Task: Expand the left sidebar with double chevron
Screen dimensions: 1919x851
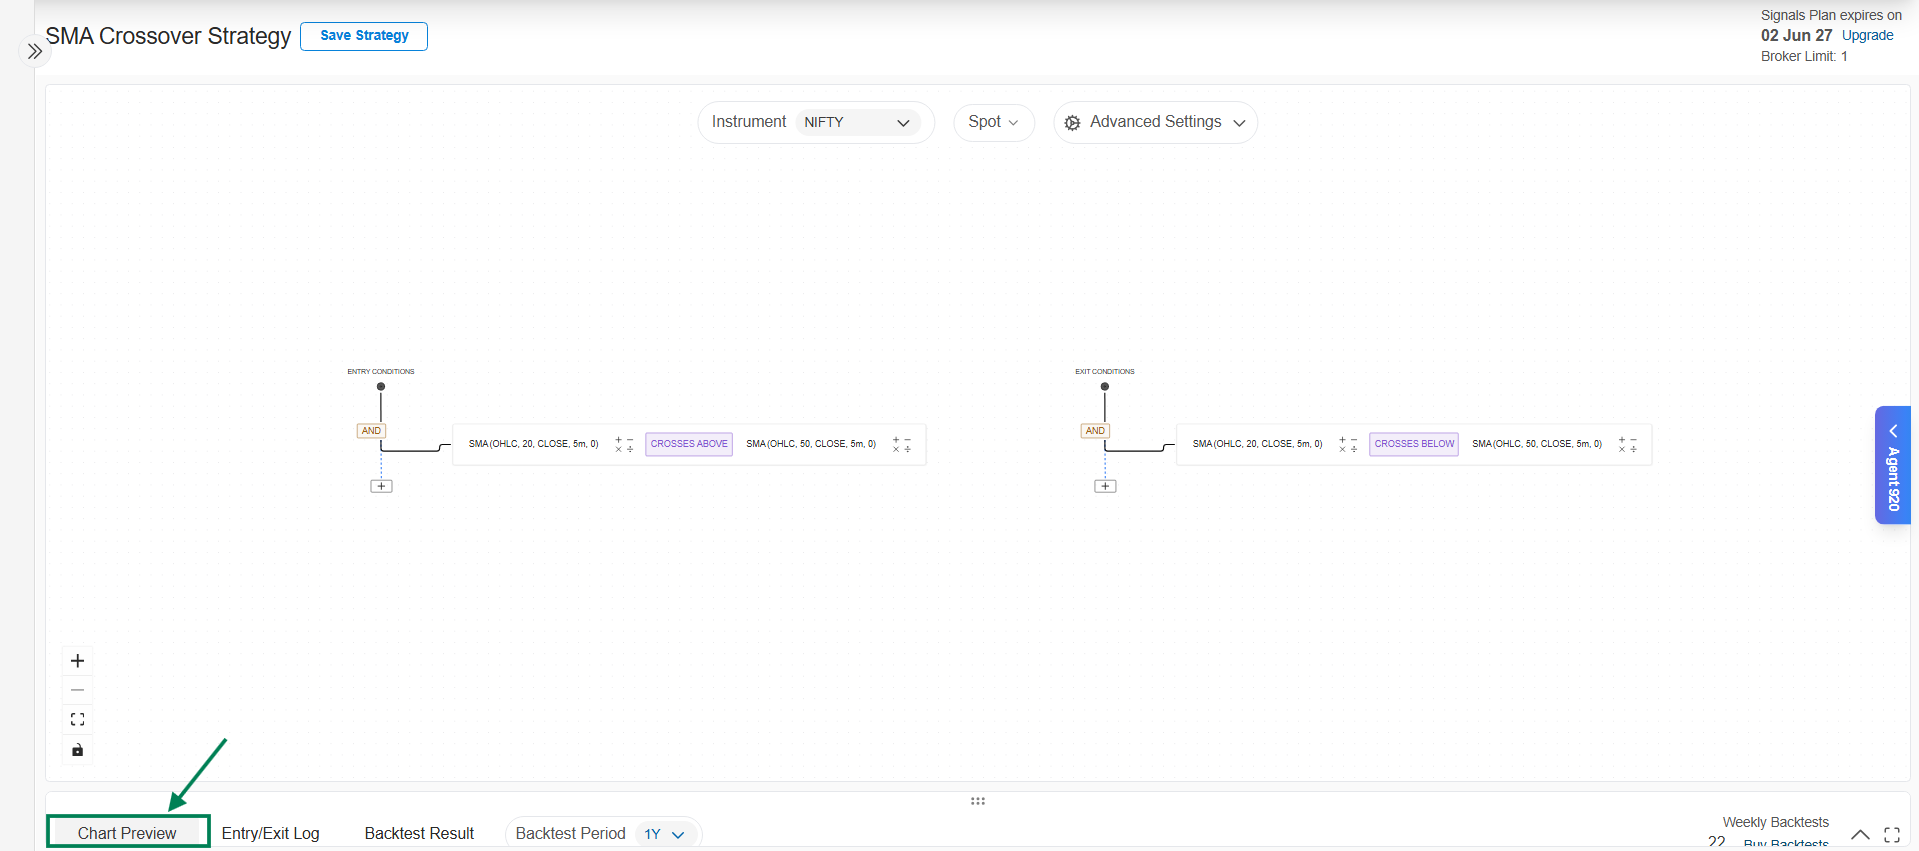Action: tap(35, 51)
